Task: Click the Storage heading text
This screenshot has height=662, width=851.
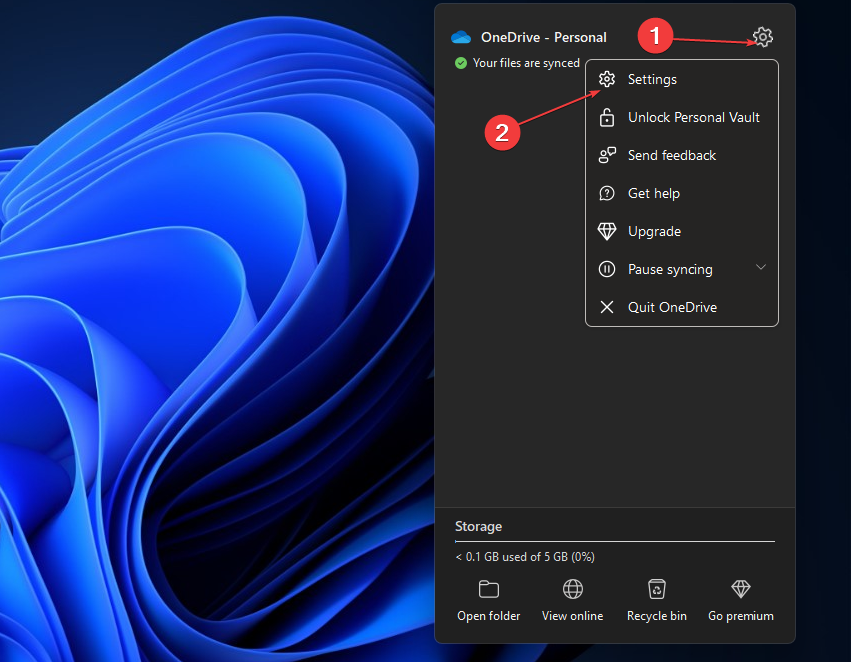Action: click(478, 526)
